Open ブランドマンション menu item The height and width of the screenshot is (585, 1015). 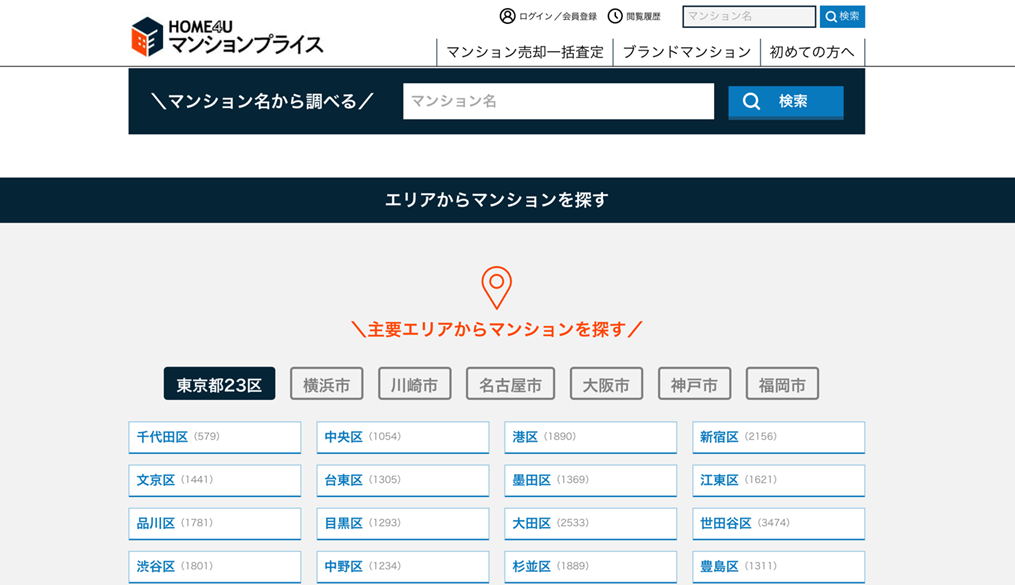[687, 52]
